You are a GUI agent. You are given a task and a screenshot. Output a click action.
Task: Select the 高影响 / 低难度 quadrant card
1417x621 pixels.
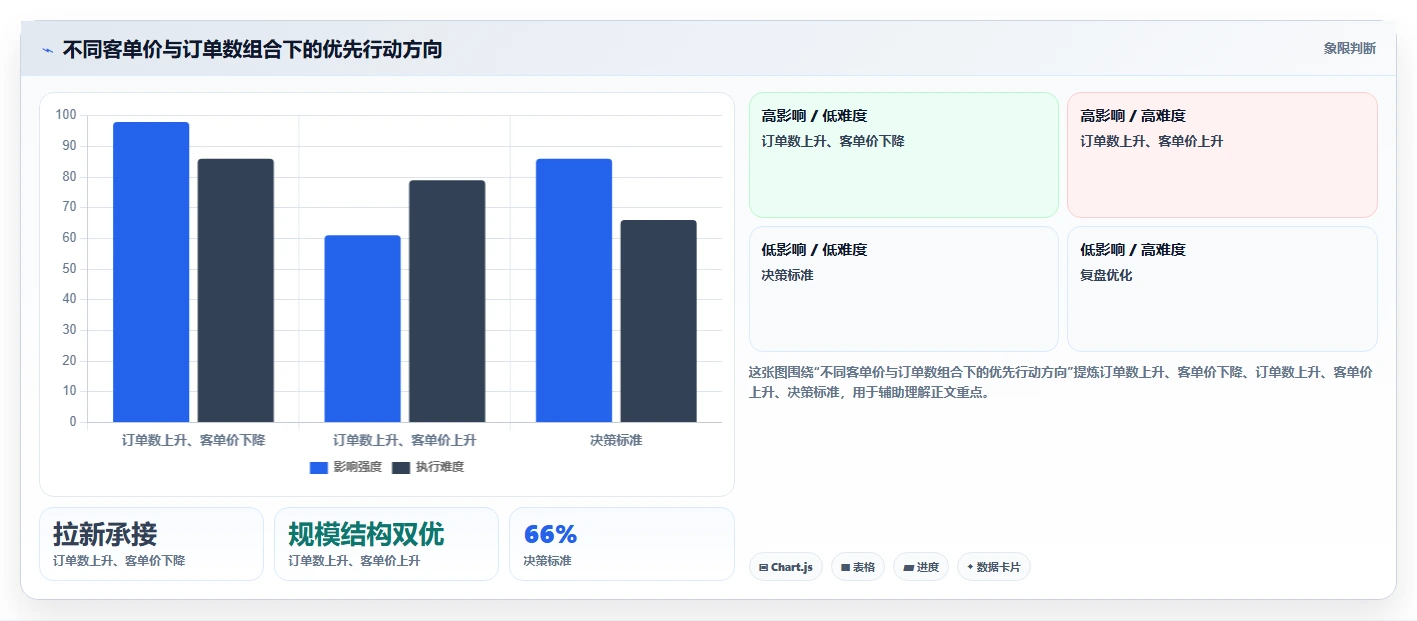pyautogui.click(x=904, y=155)
